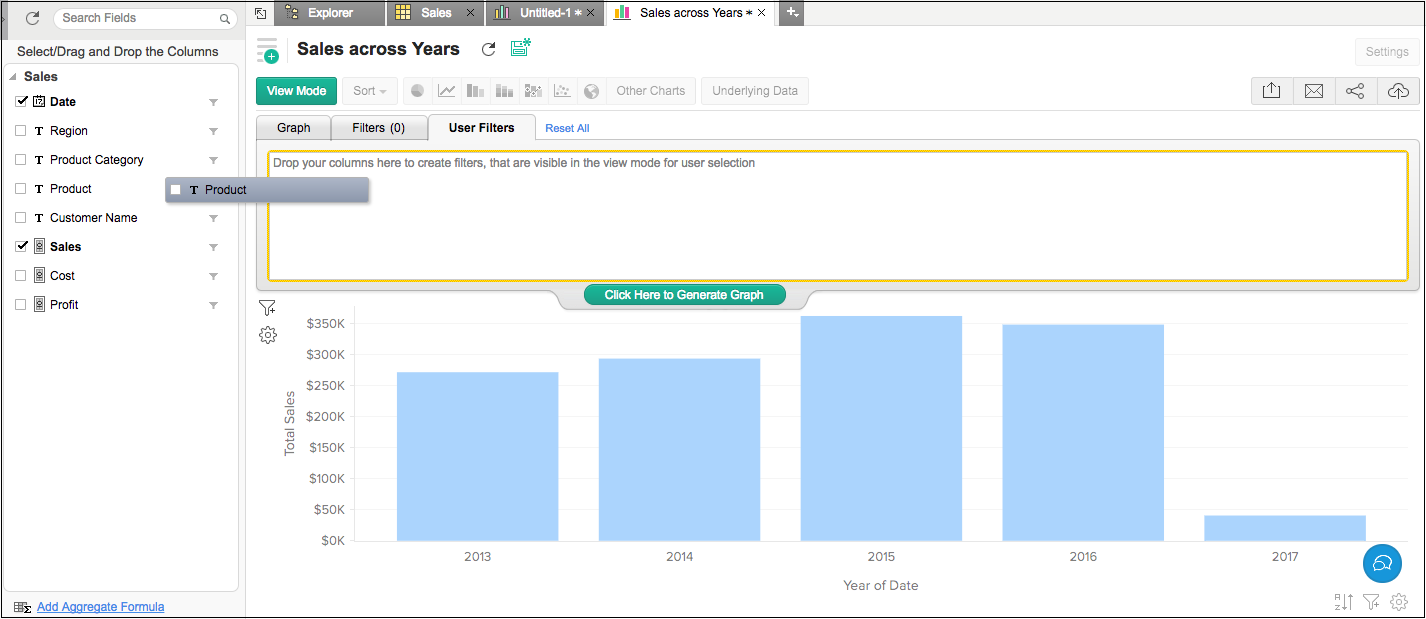Uncheck the Date column checkbox
The height and width of the screenshot is (619, 1426).
22,102
